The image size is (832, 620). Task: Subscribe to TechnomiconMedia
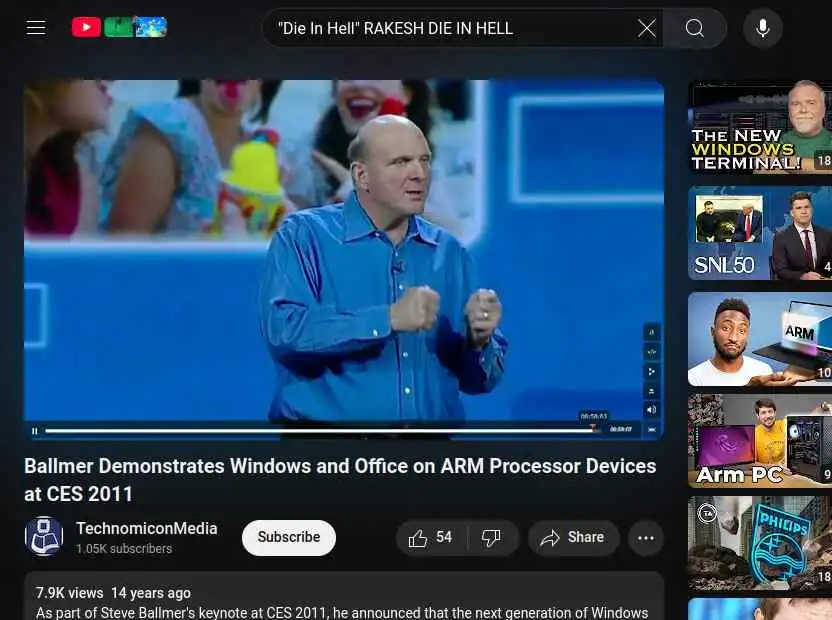coord(289,537)
